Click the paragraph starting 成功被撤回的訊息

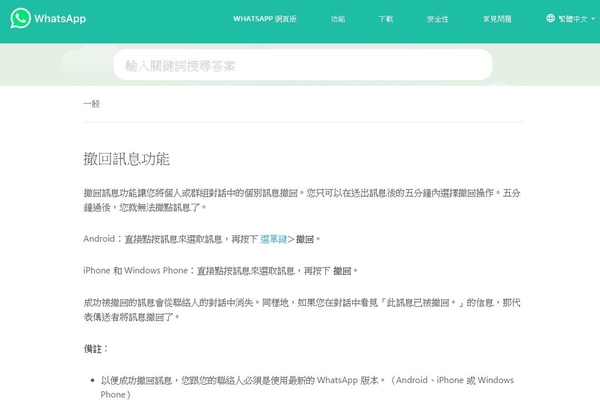tap(301, 309)
